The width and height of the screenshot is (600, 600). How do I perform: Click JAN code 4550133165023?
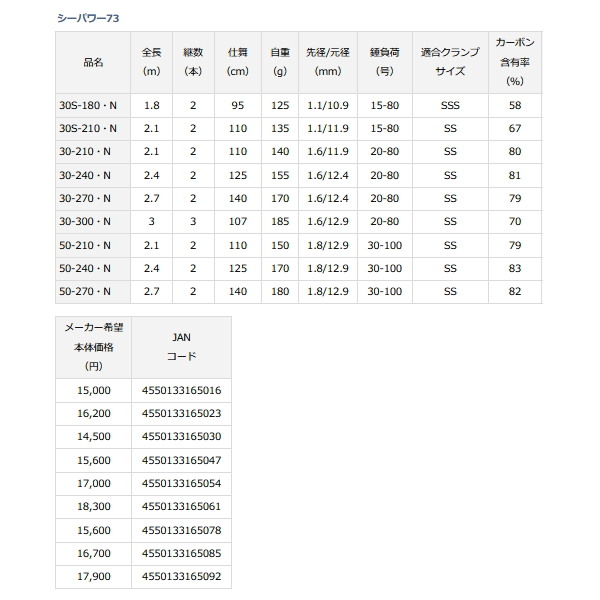[x=181, y=414]
